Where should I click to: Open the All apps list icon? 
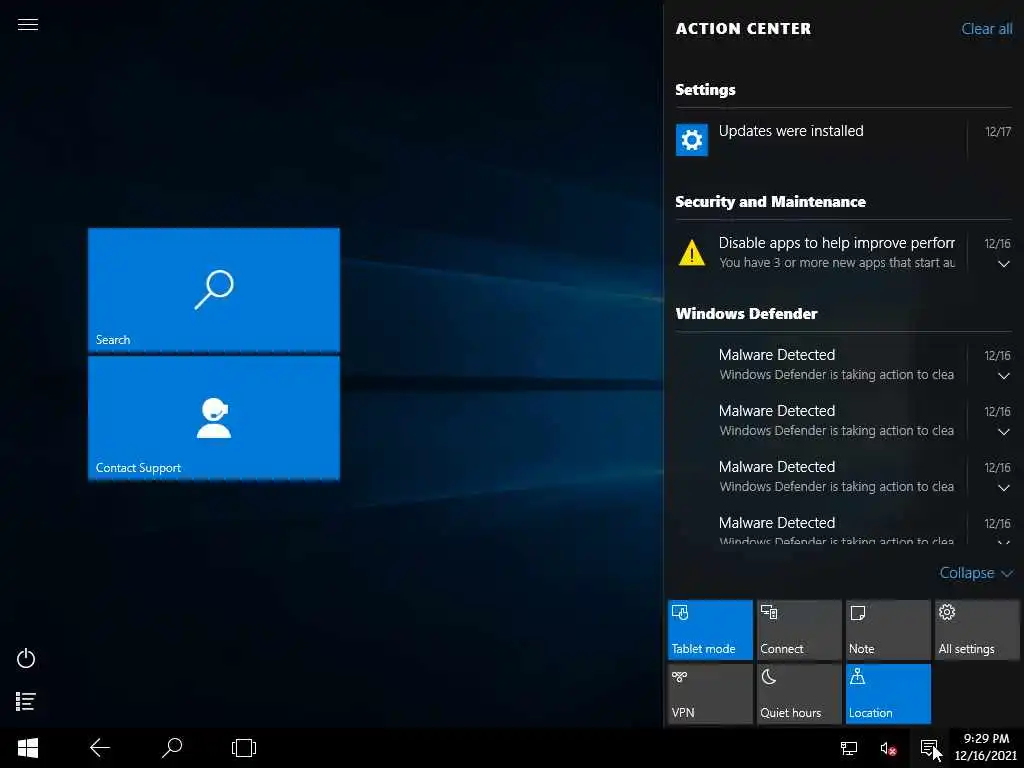(25, 701)
